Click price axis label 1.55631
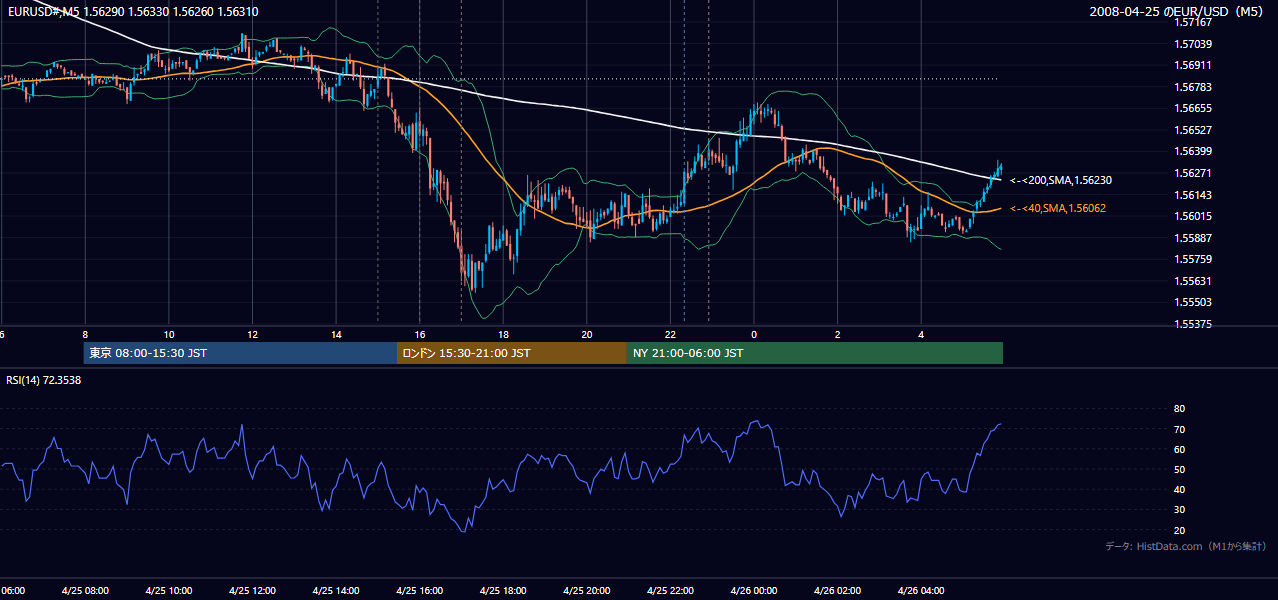Viewport: 1278px width, 600px height. pyautogui.click(x=1193, y=281)
